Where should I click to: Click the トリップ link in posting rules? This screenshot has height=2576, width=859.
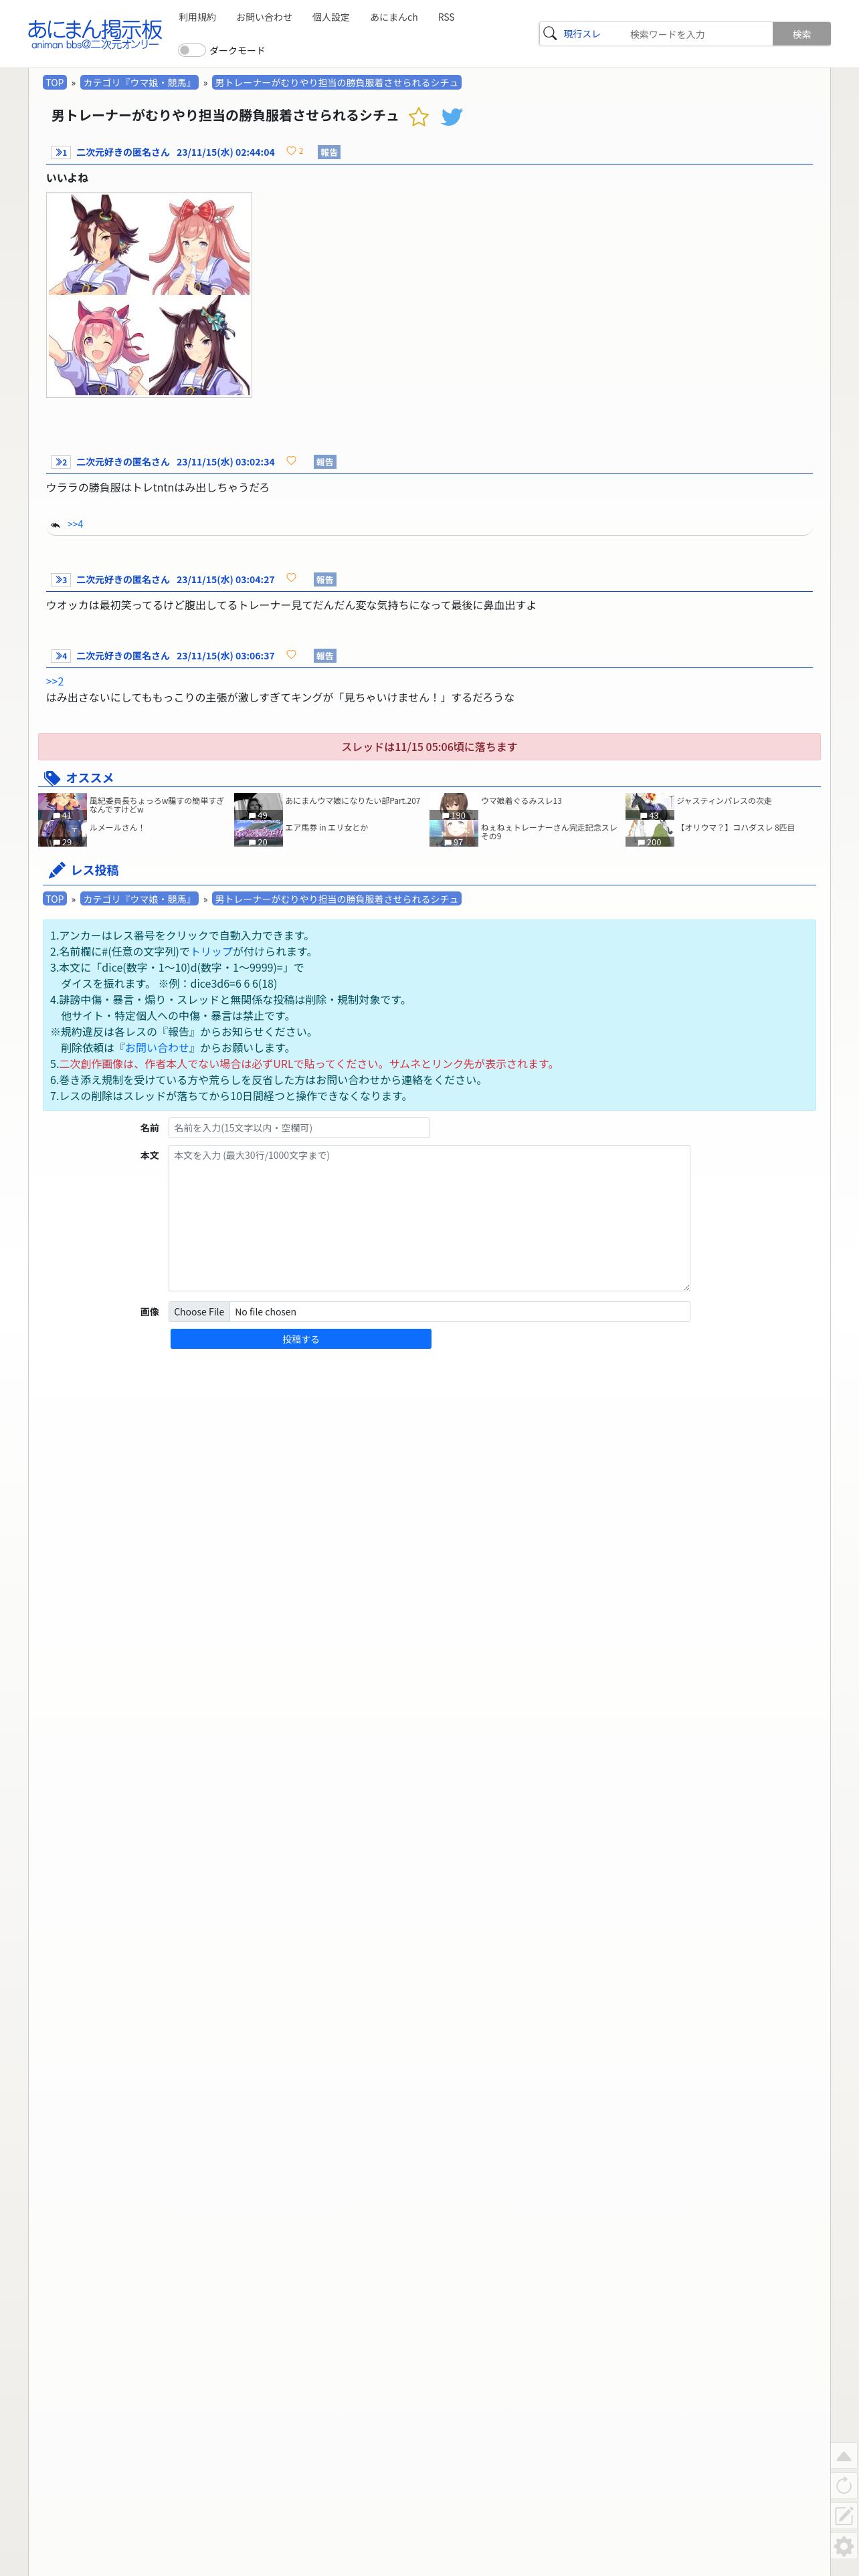(211, 951)
